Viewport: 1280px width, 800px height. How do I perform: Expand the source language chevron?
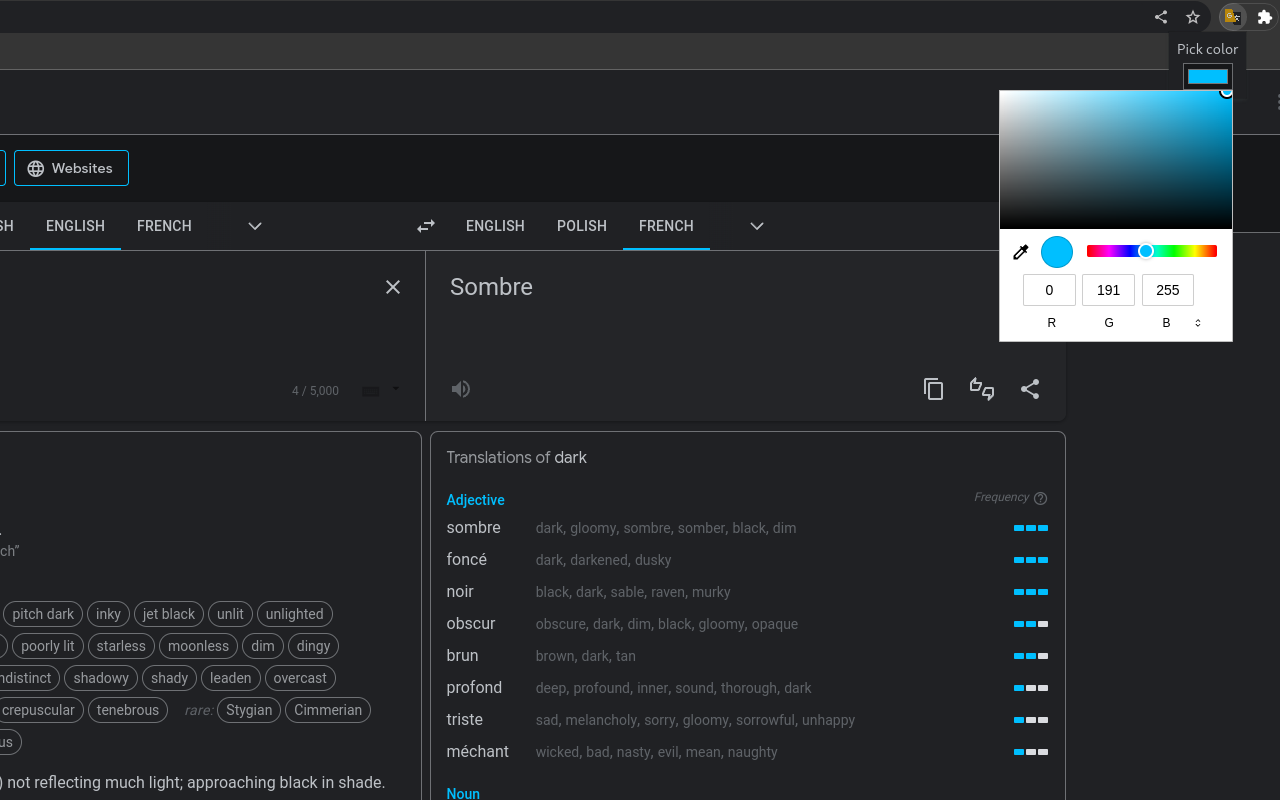click(x=254, y=226)
